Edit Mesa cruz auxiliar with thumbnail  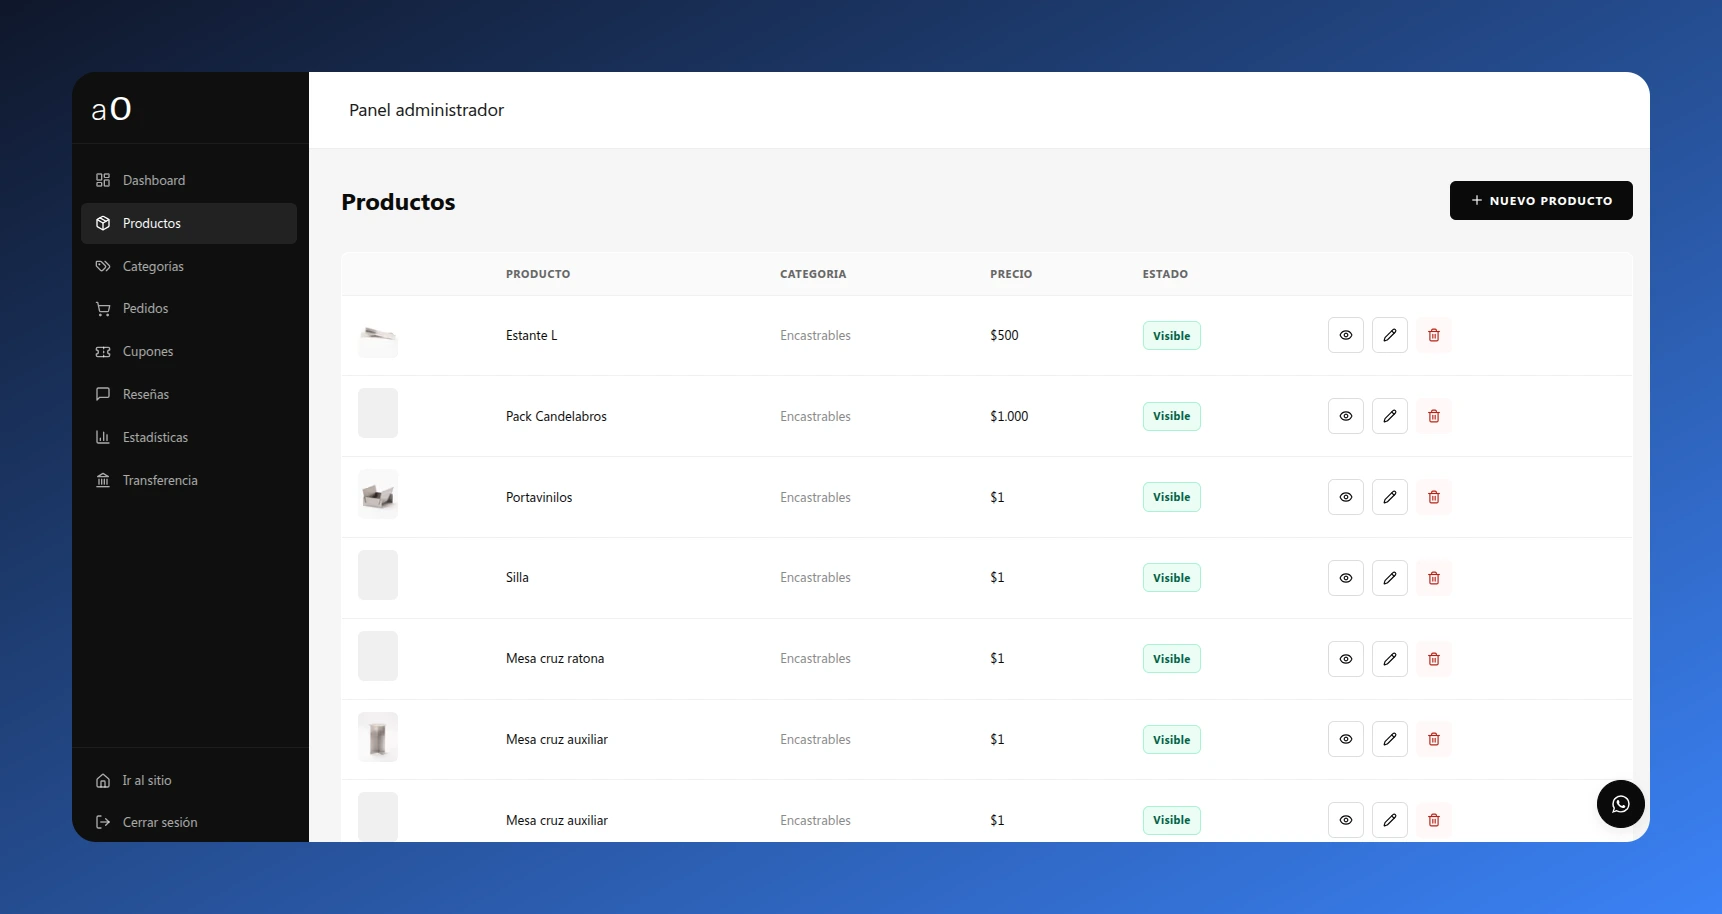coord(1389,739)
